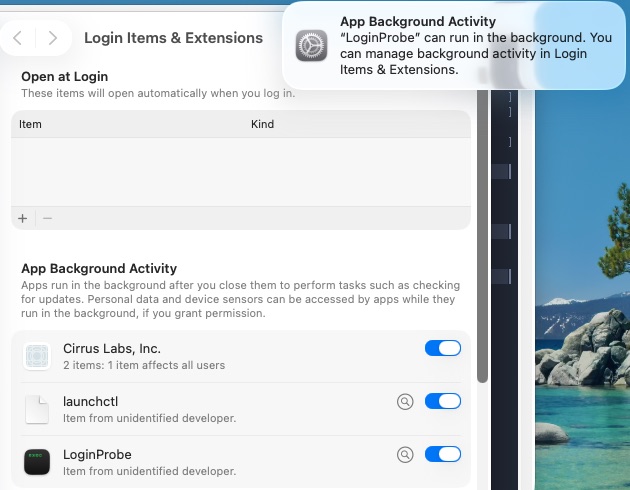This screenshot has width=630, height=490.
Task: Open the App Background Activity notification
Action: 454,45
